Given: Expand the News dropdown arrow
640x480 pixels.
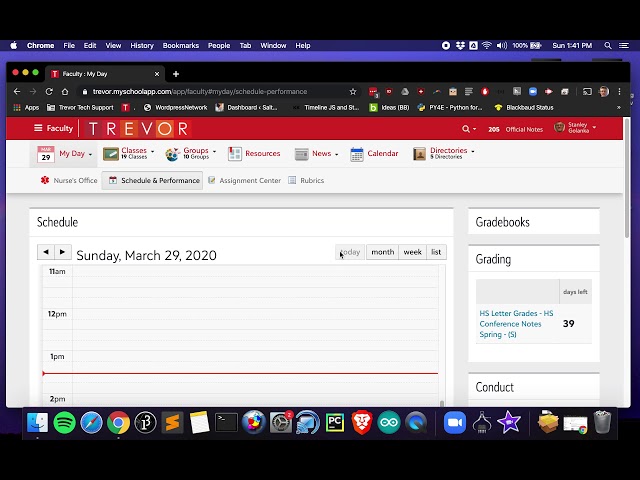Looking at the screenshot, I should 337,154.
